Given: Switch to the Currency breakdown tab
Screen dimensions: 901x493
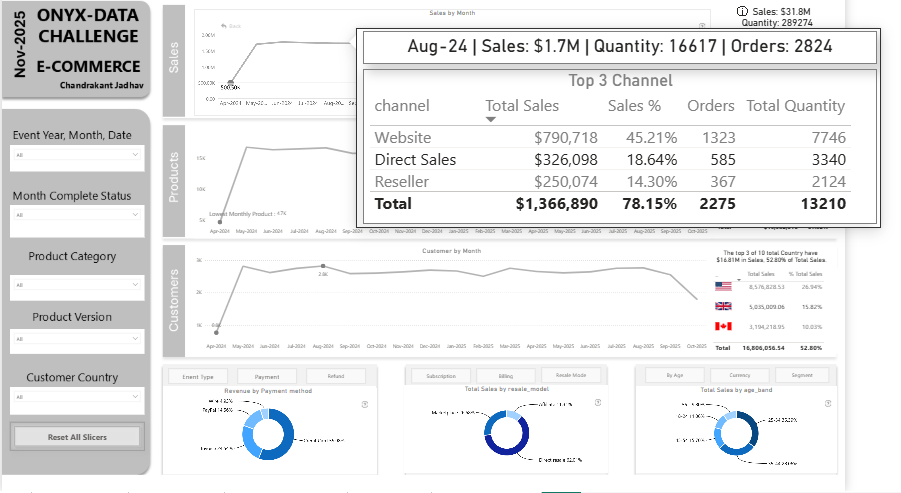Looking at the screenshot, I should point(742,376).
